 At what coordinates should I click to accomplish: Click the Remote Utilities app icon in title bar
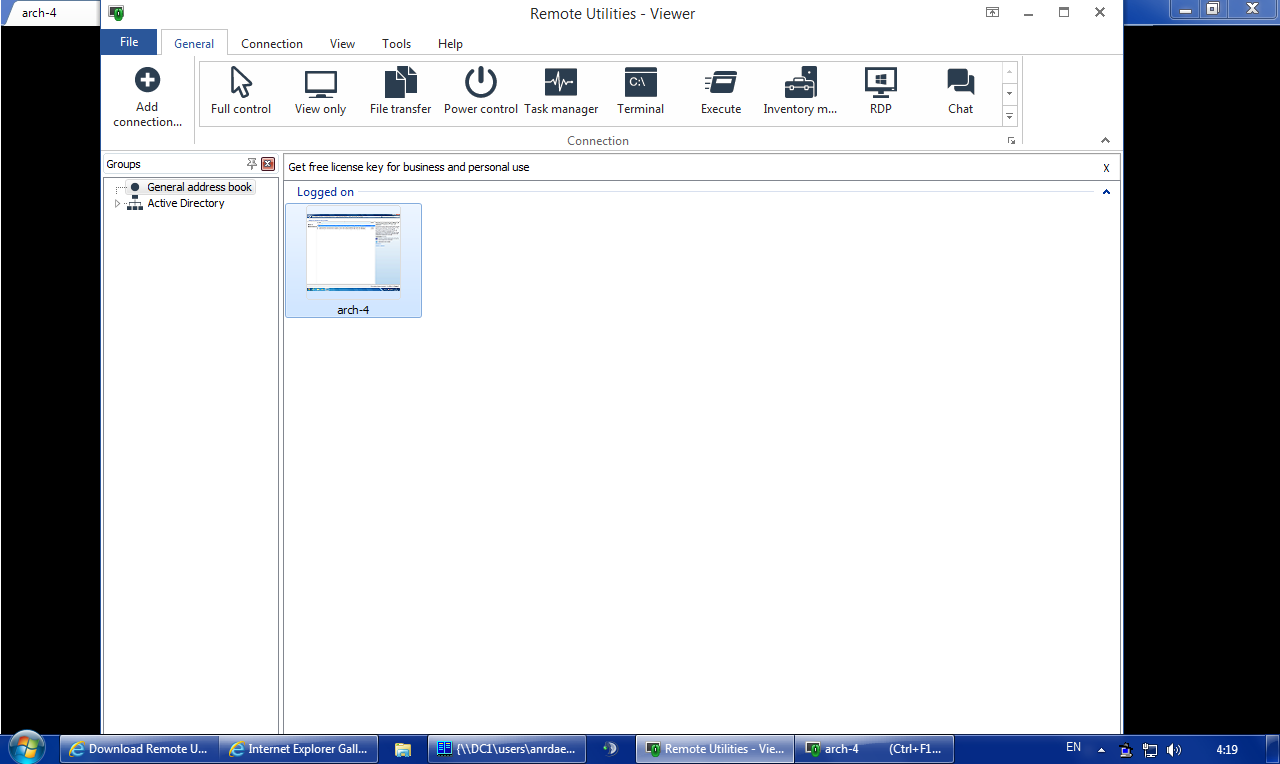click(x=117, y=13)
